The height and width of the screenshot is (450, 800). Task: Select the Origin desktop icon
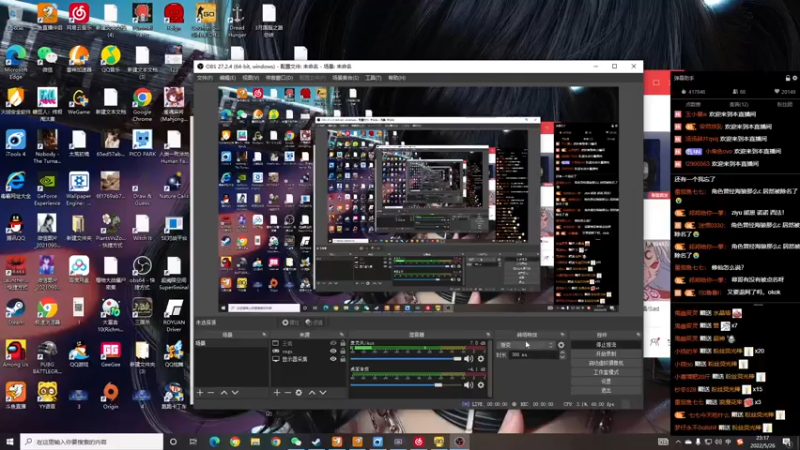[x=110, y=396]
